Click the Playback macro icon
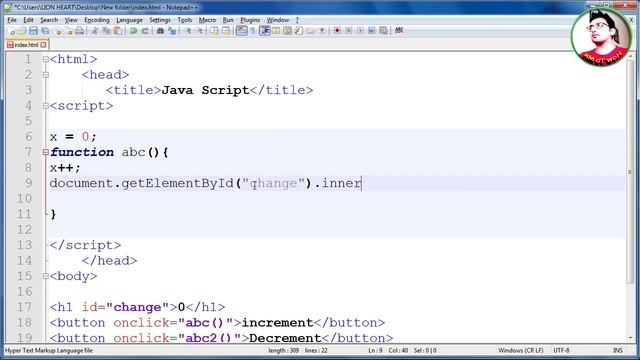The width and height of the screenshot is (640, 360). point(360,31)
